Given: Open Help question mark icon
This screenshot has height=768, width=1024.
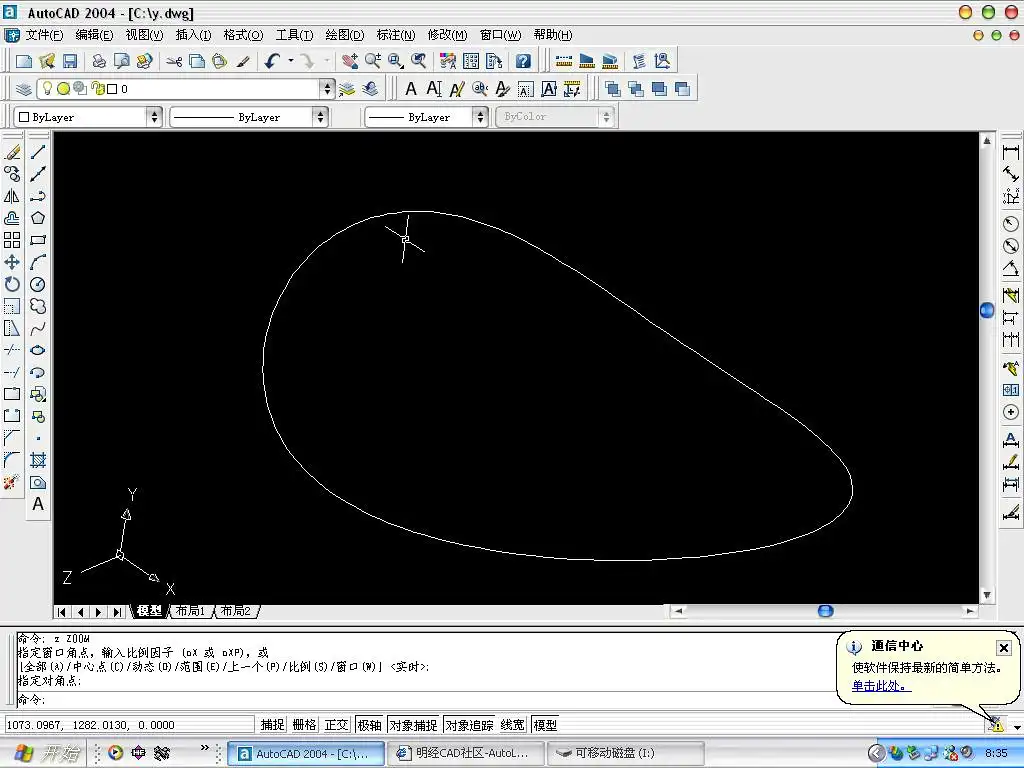Looking at the screenshot, I should tap(523, 61).
